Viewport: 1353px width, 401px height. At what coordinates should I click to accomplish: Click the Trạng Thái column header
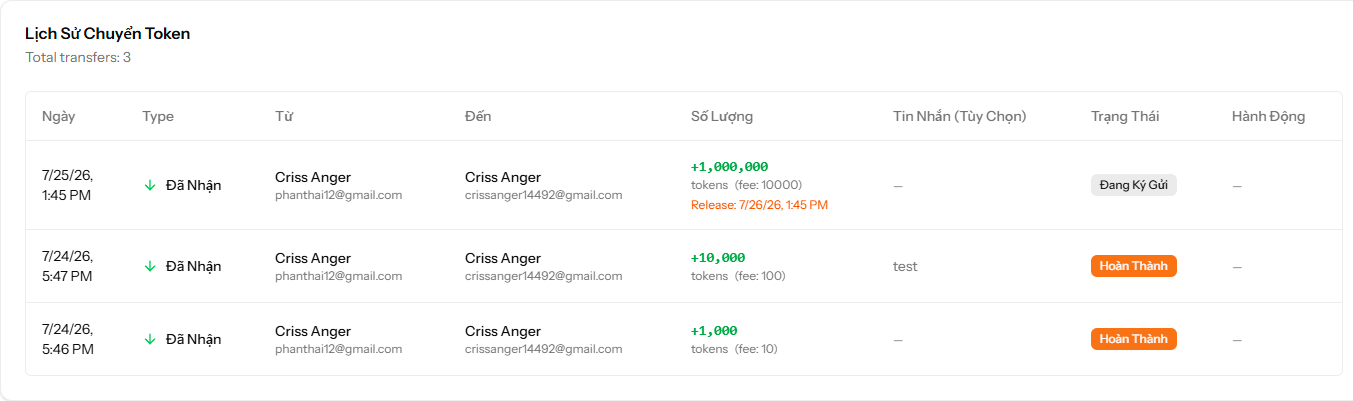click(1125, 116)
